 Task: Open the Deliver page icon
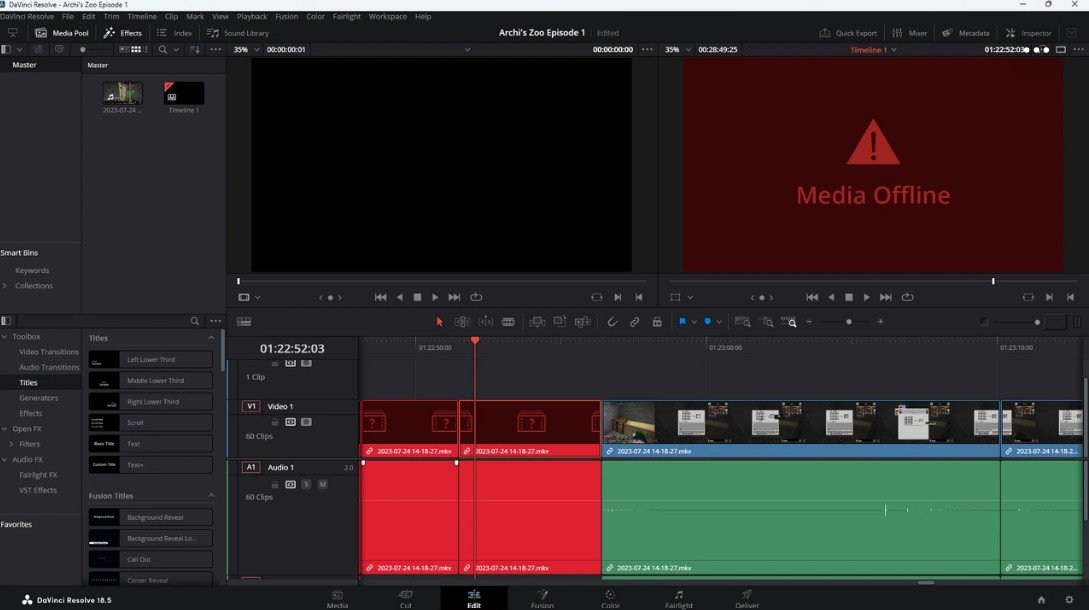click(747, 598)
